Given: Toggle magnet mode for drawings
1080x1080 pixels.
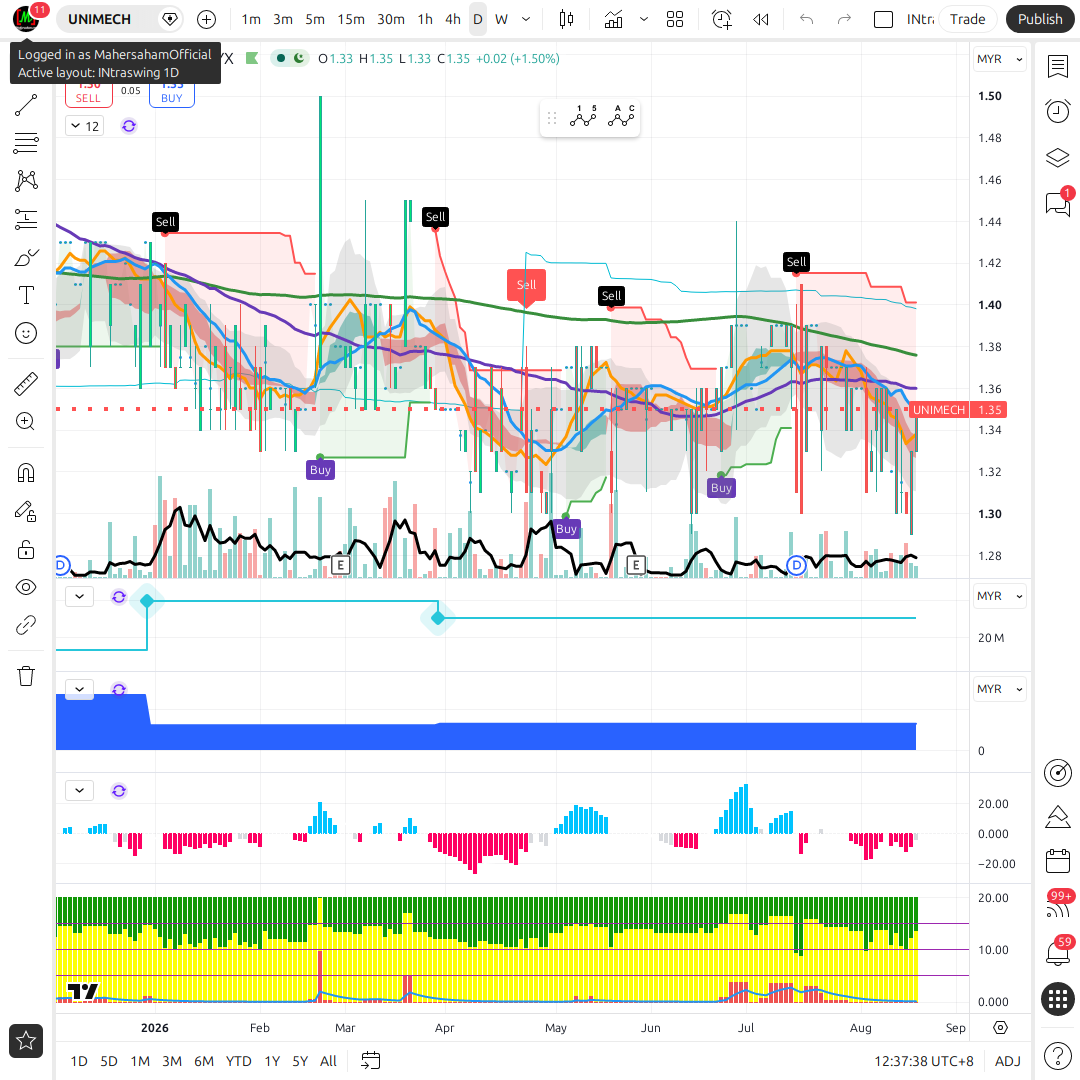Looking at the screenshot, I should point(25,473).
